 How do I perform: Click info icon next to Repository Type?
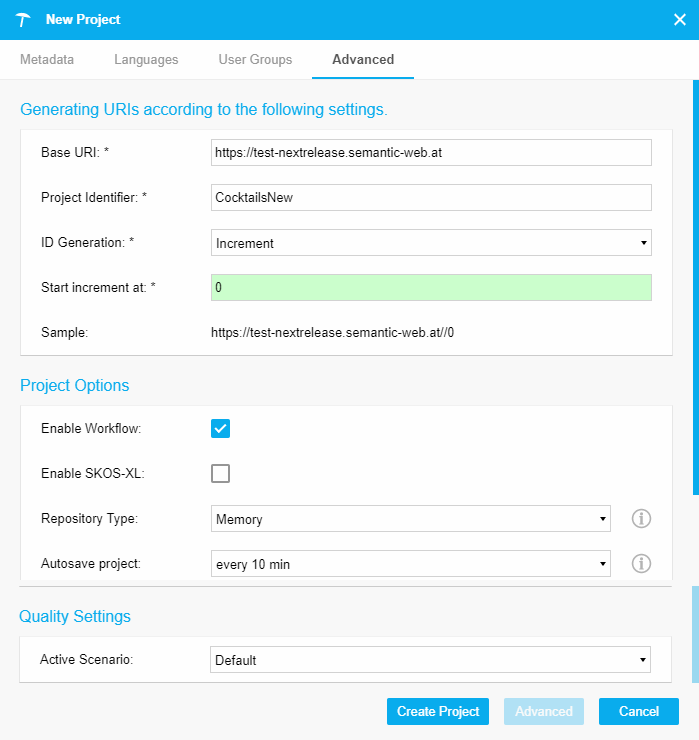[641, 518]
